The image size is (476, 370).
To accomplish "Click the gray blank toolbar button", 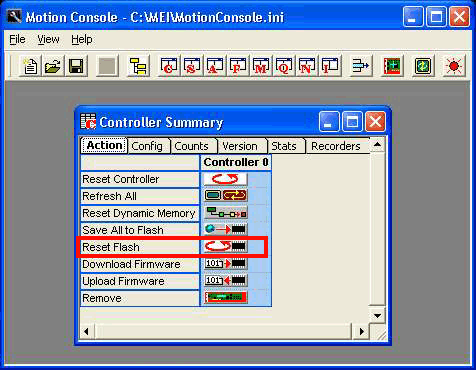I will [107, 65].
